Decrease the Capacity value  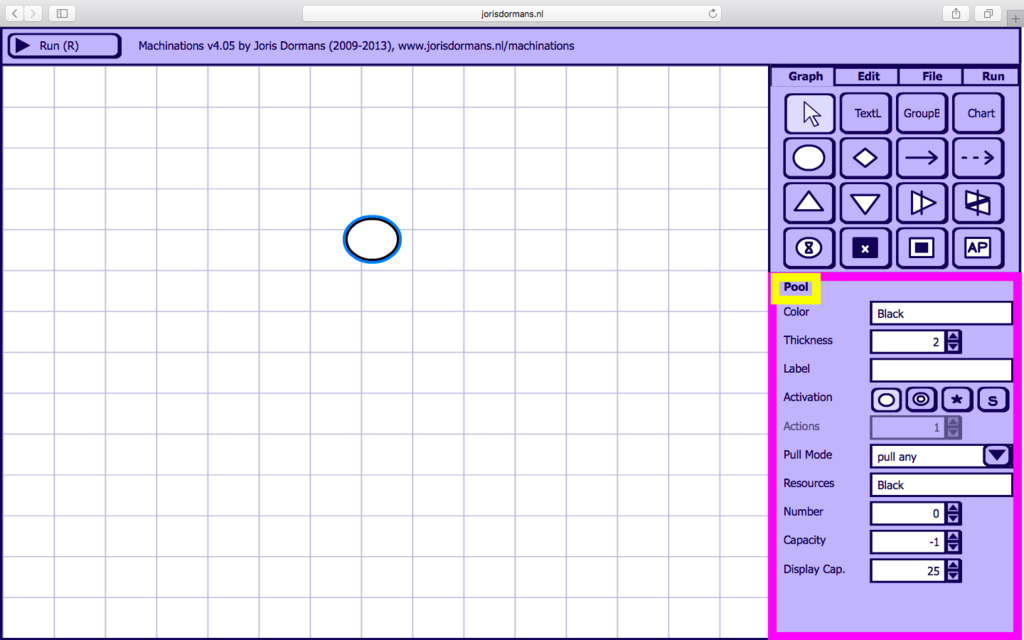click(953, 547)
